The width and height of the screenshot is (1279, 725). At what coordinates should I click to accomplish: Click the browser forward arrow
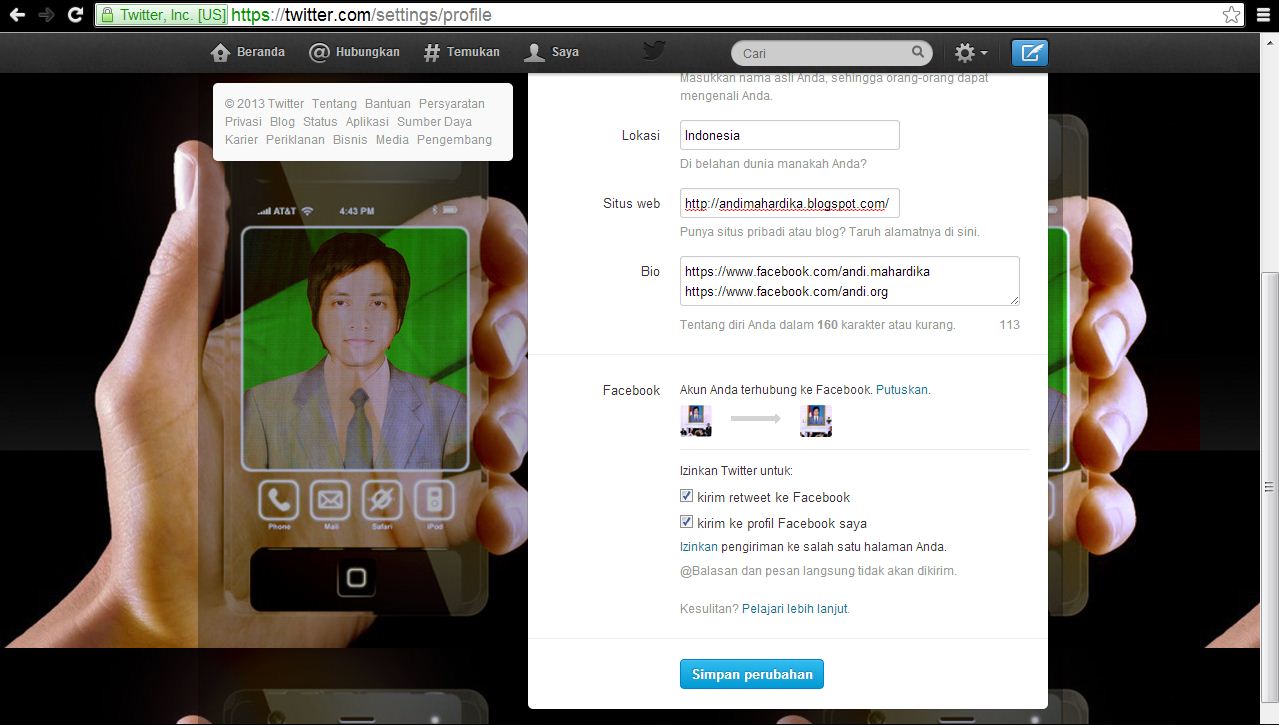46,15
